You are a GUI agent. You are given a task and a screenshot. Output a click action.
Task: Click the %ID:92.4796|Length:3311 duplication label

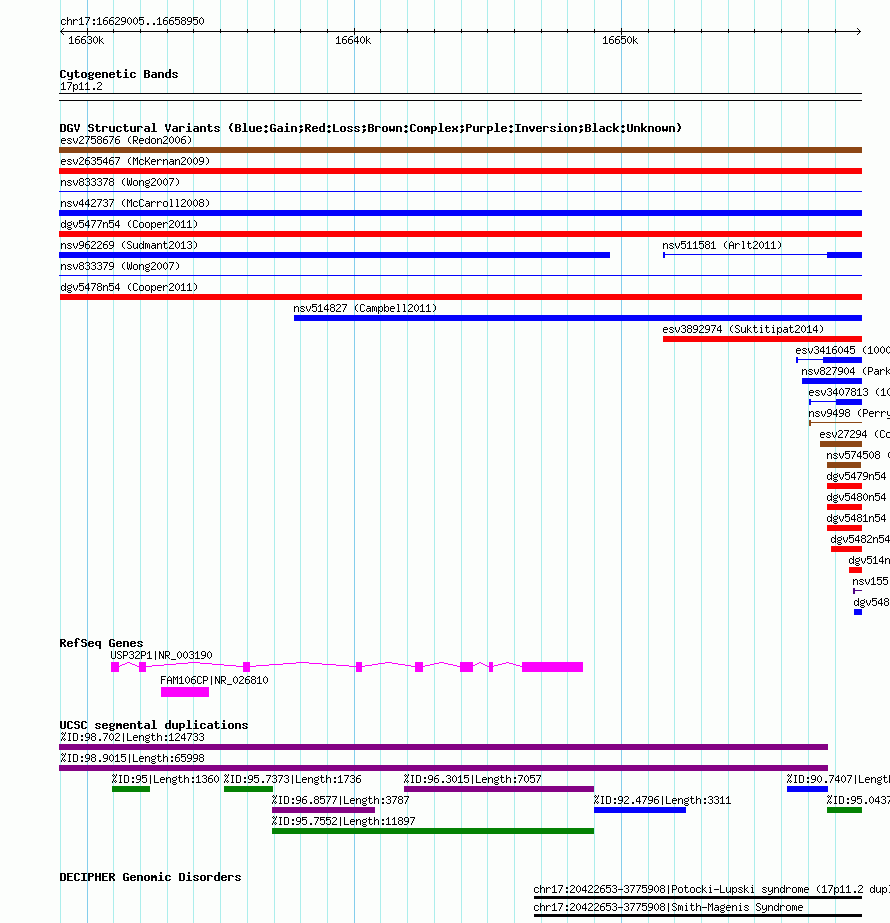pyautogui.click(x=662, y=801)
